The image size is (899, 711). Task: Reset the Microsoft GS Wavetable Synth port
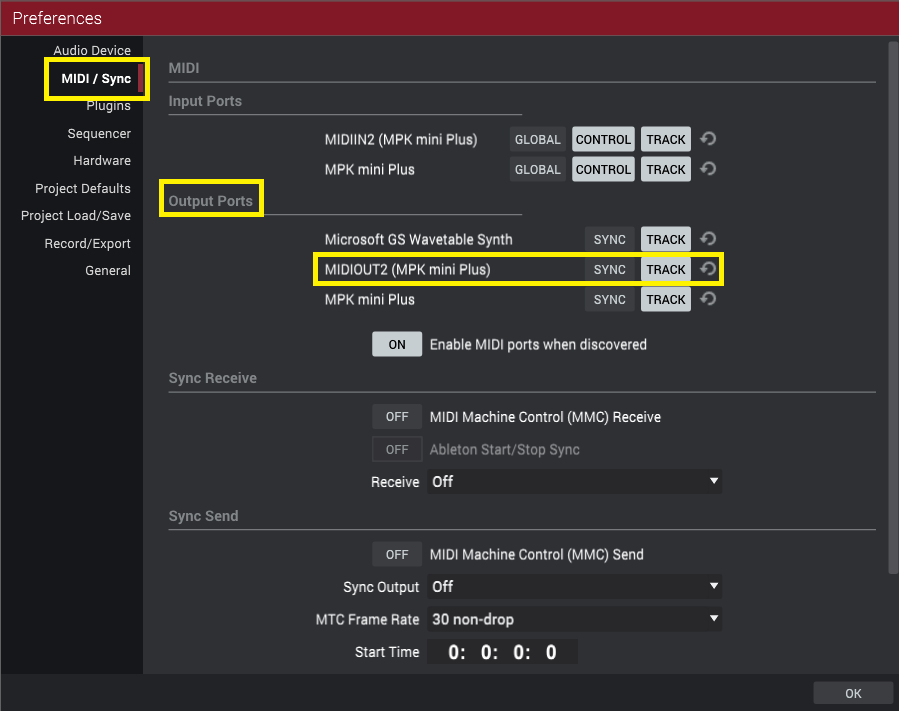click(x=708, y=239)
